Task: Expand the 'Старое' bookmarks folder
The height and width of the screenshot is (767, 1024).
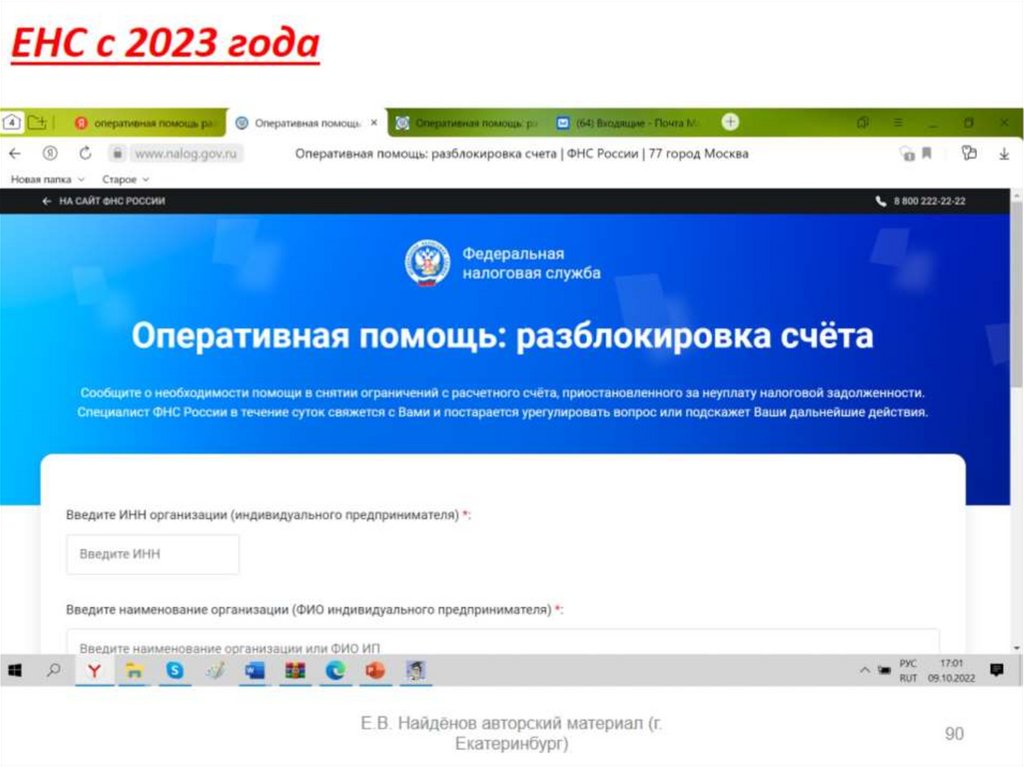Action: (x=125, y=179)
